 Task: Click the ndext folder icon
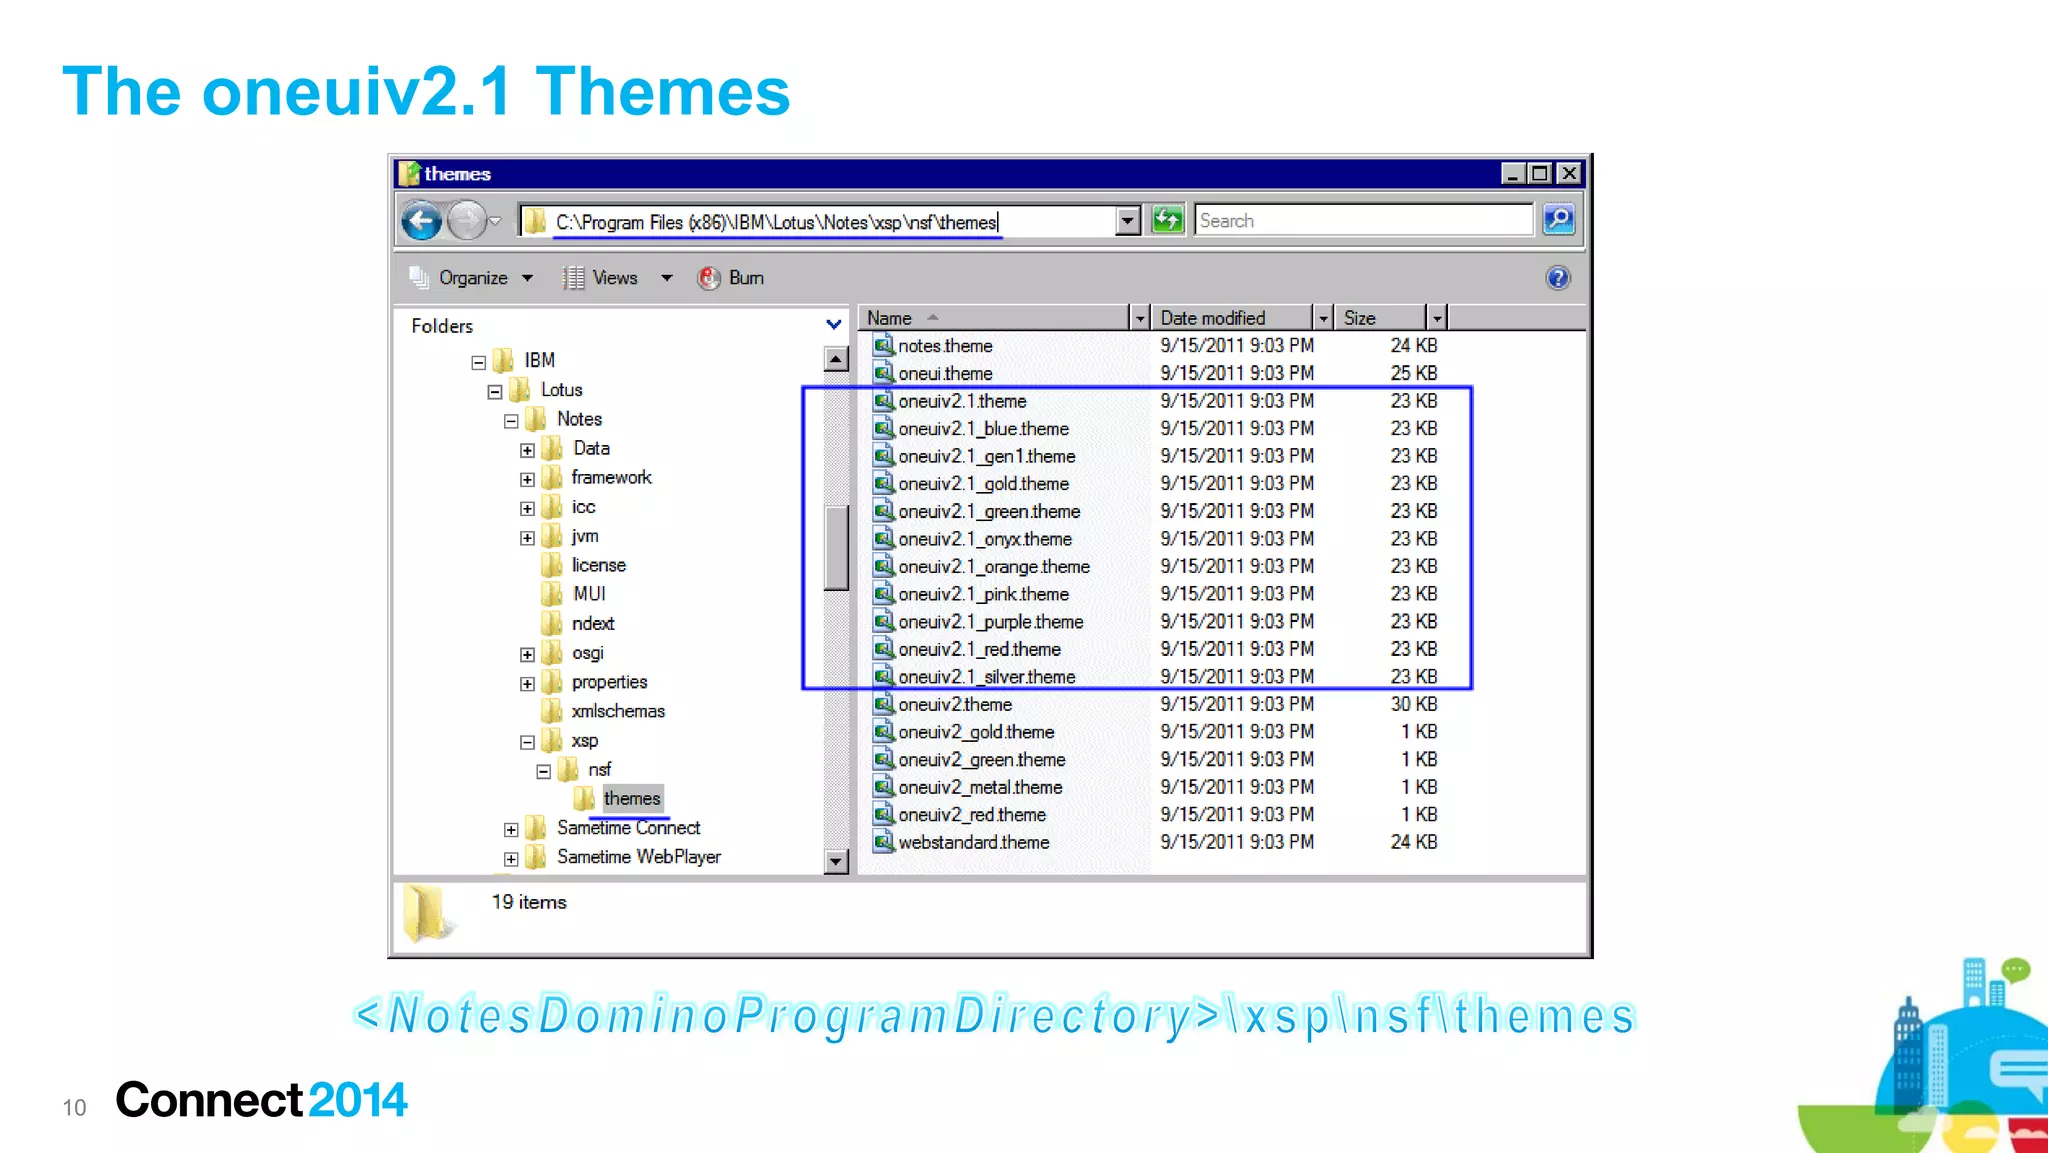point(552,623)
